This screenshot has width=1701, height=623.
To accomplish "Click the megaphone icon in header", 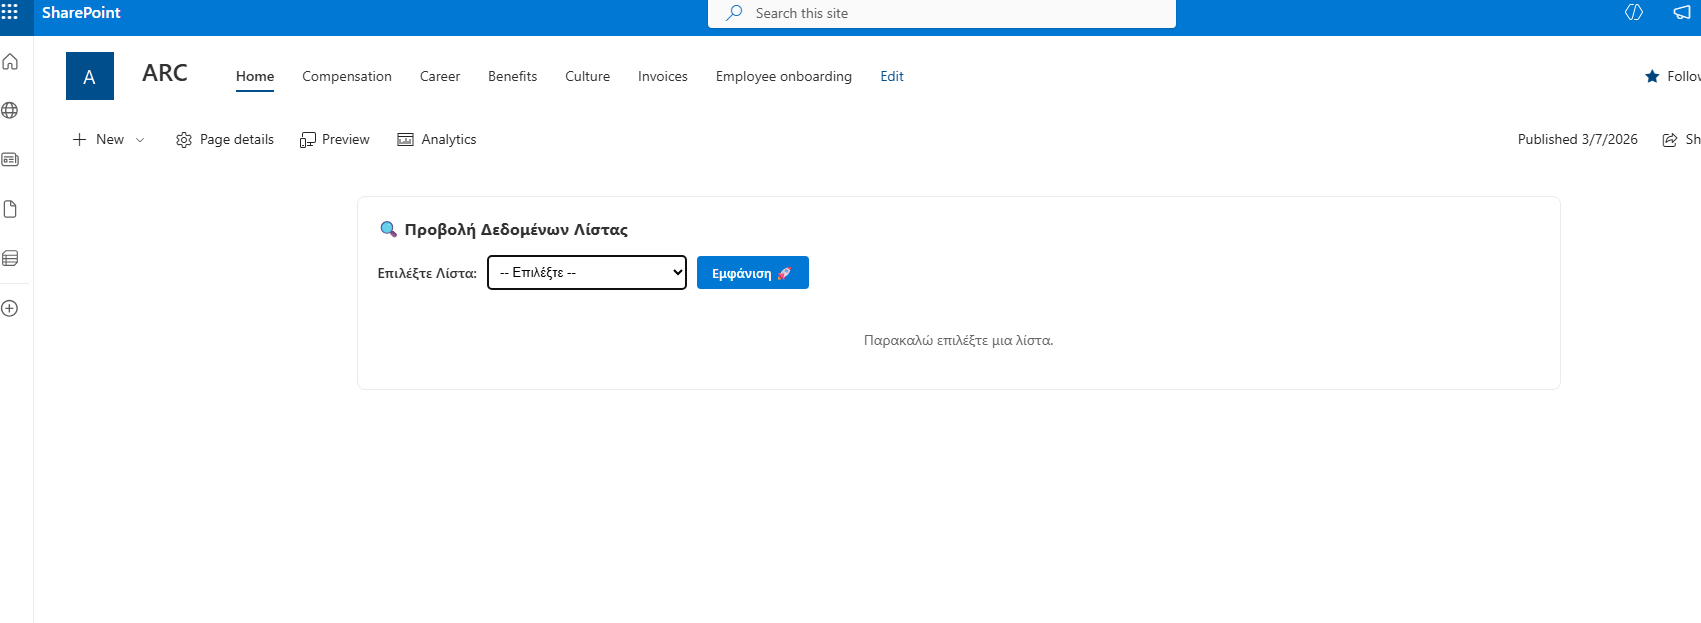I will [x=1682, y=13].
